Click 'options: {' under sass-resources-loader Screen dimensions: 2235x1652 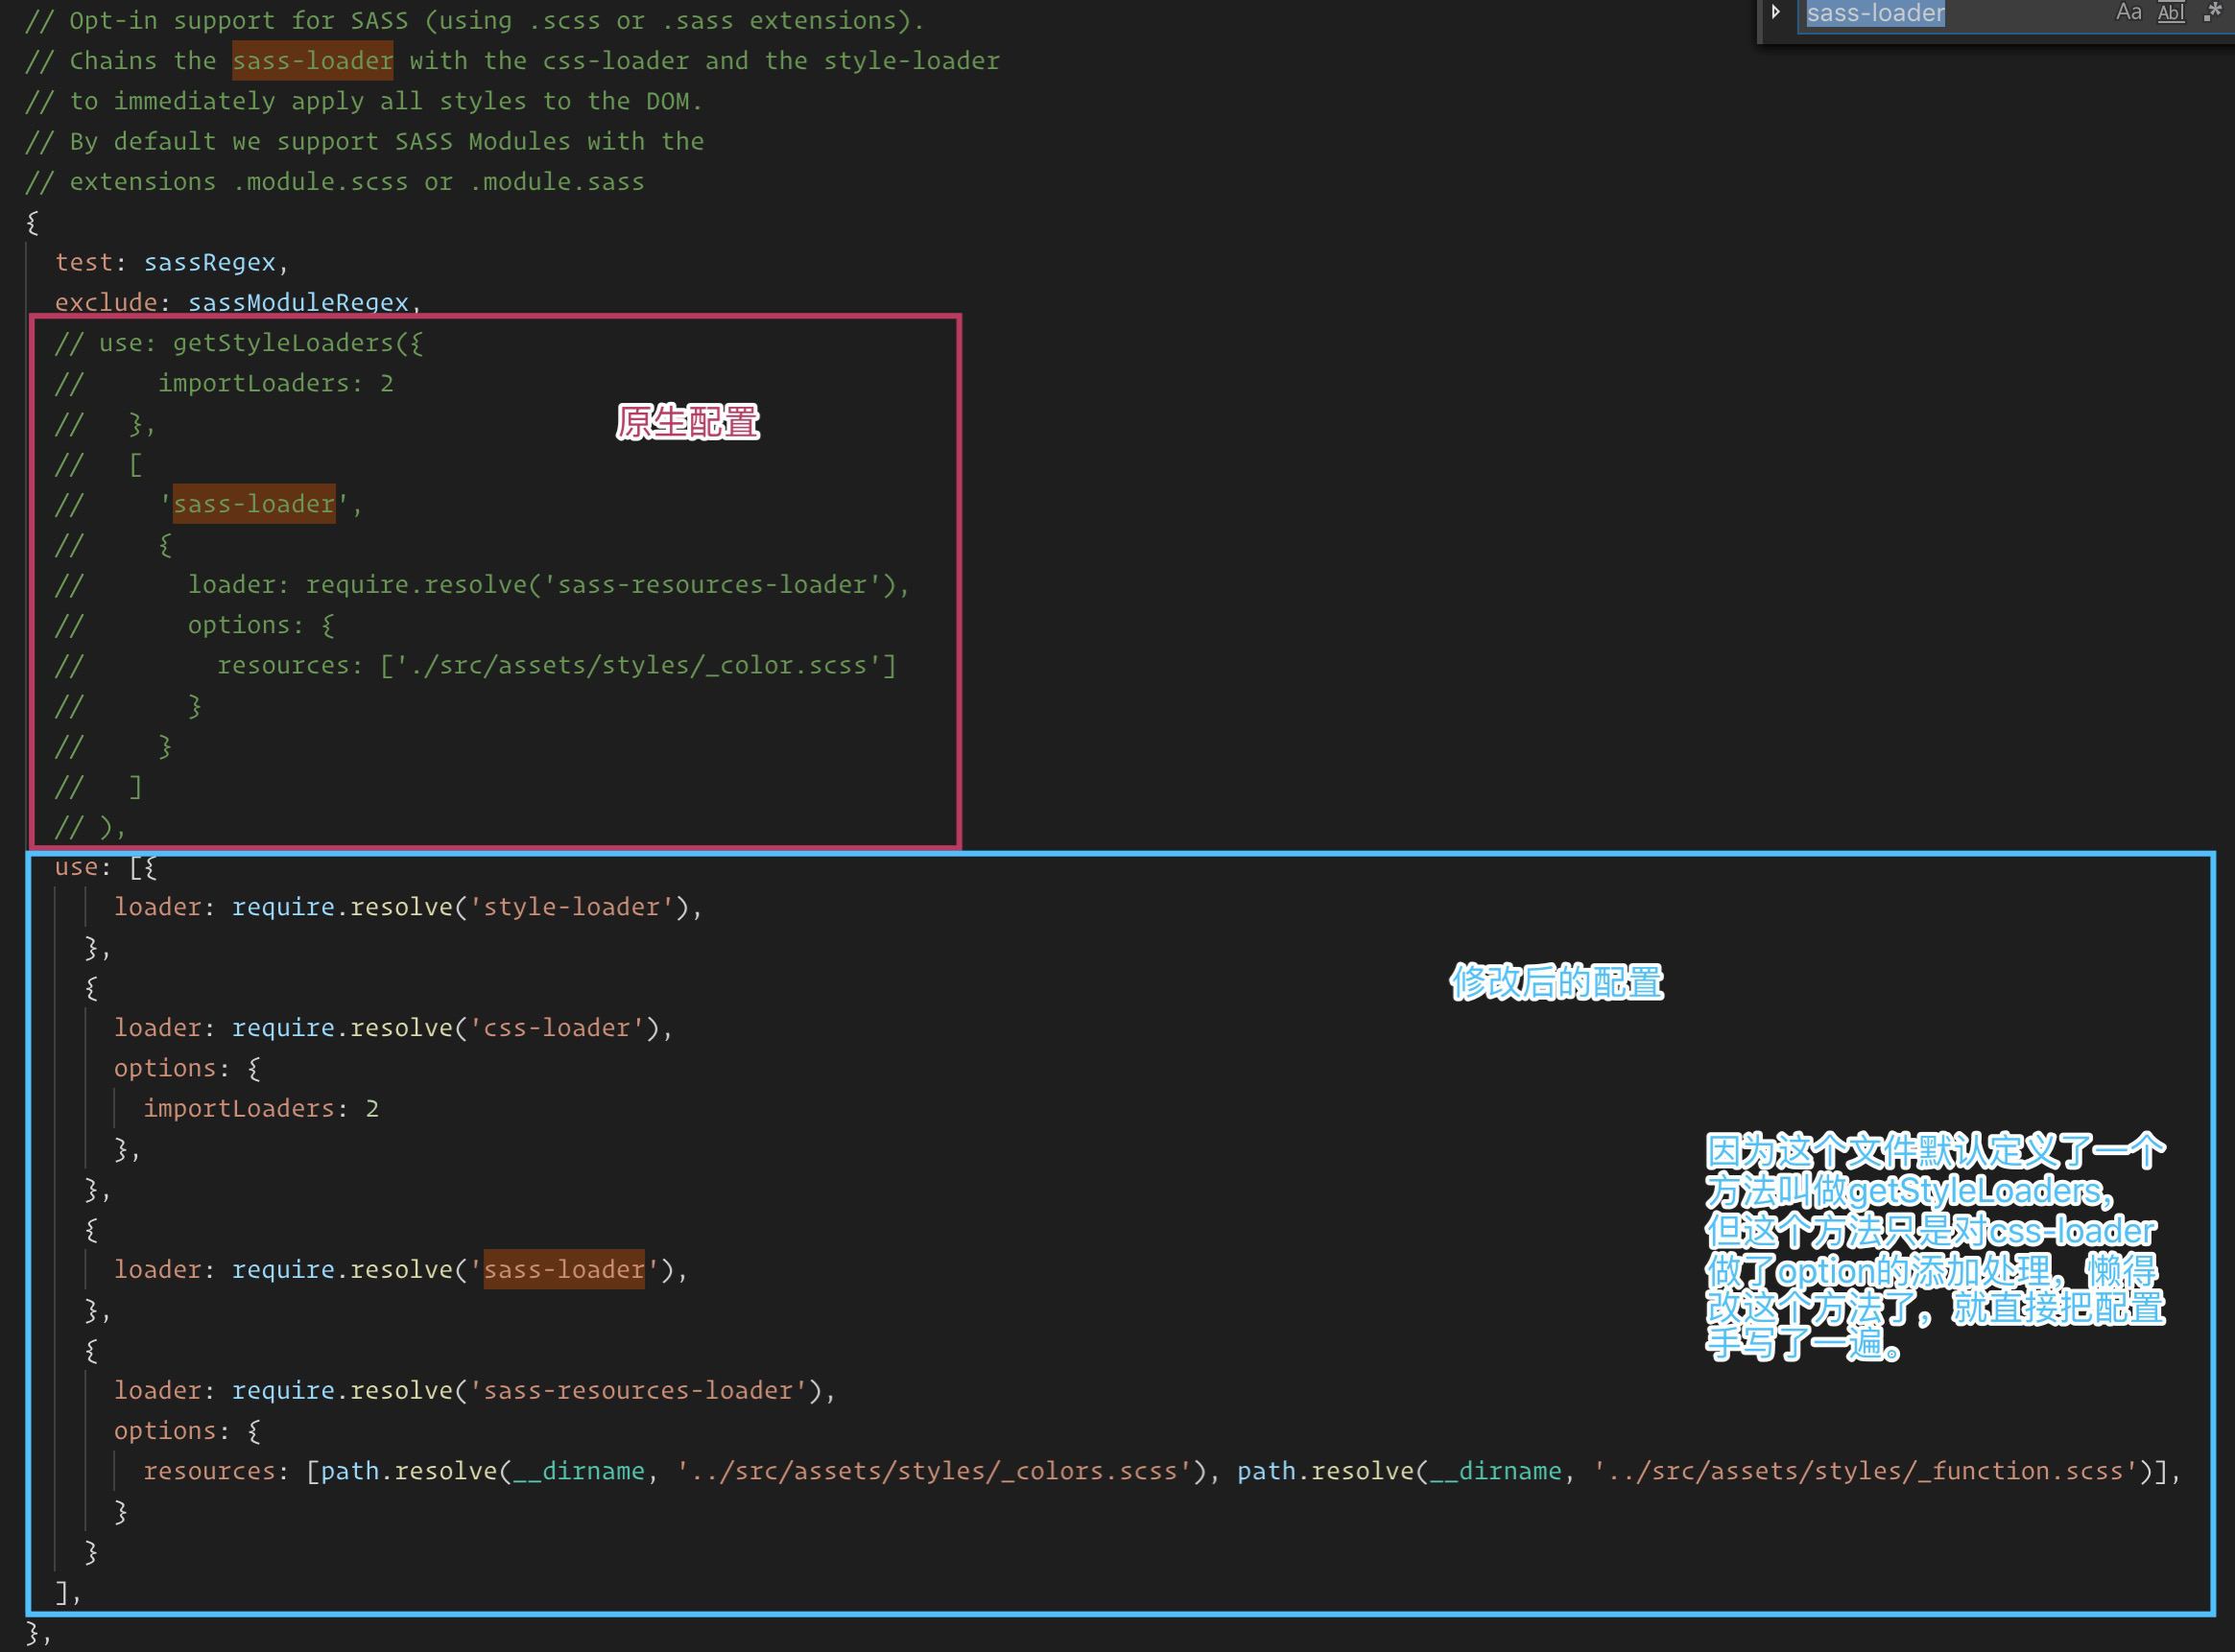click(187, 1431)
